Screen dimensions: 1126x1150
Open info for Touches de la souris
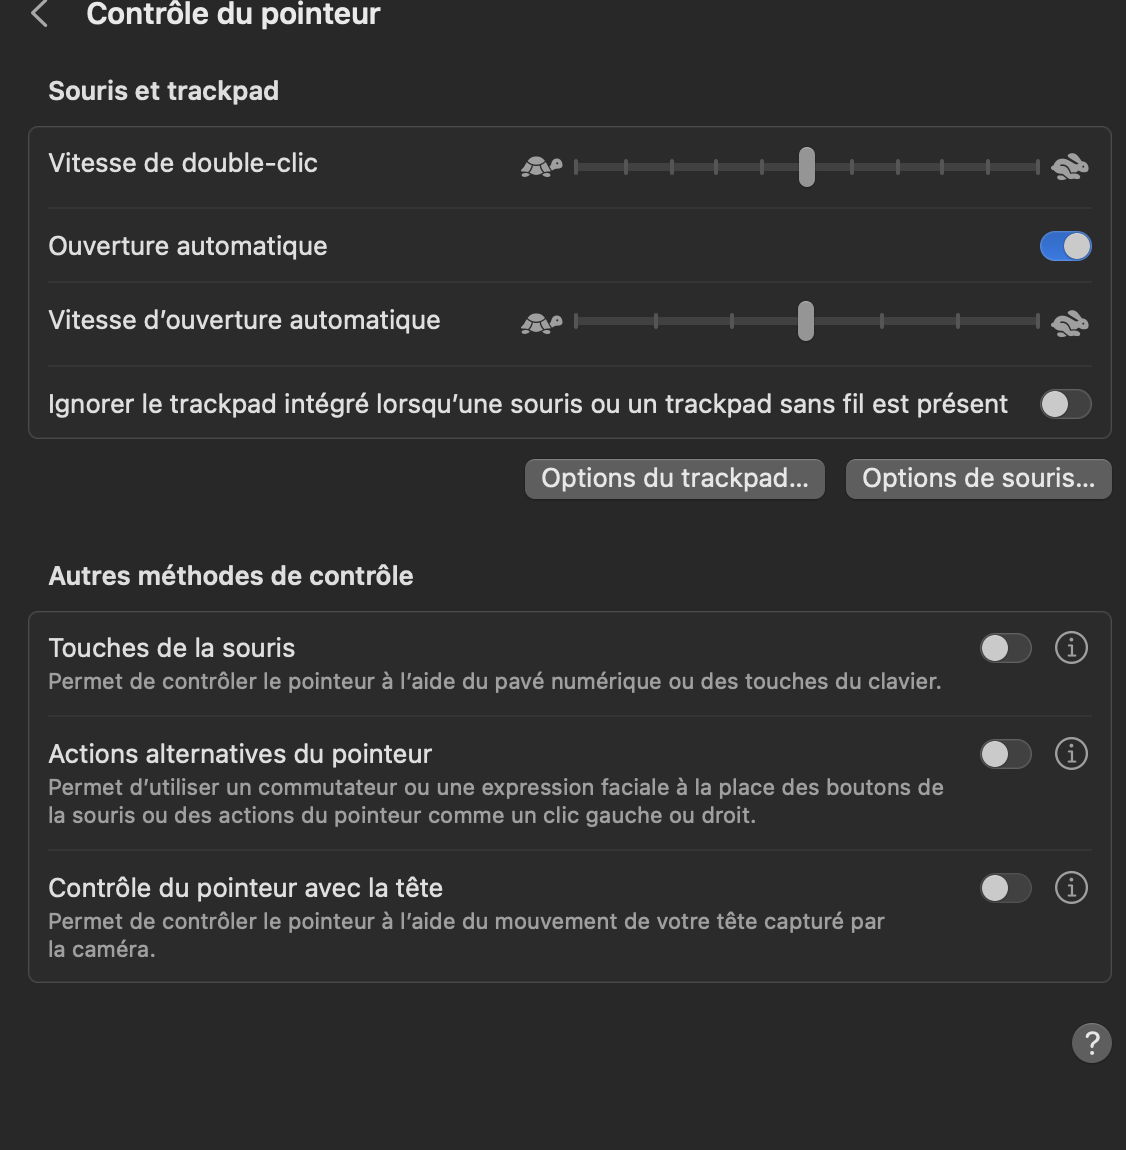coord(1071,648)
